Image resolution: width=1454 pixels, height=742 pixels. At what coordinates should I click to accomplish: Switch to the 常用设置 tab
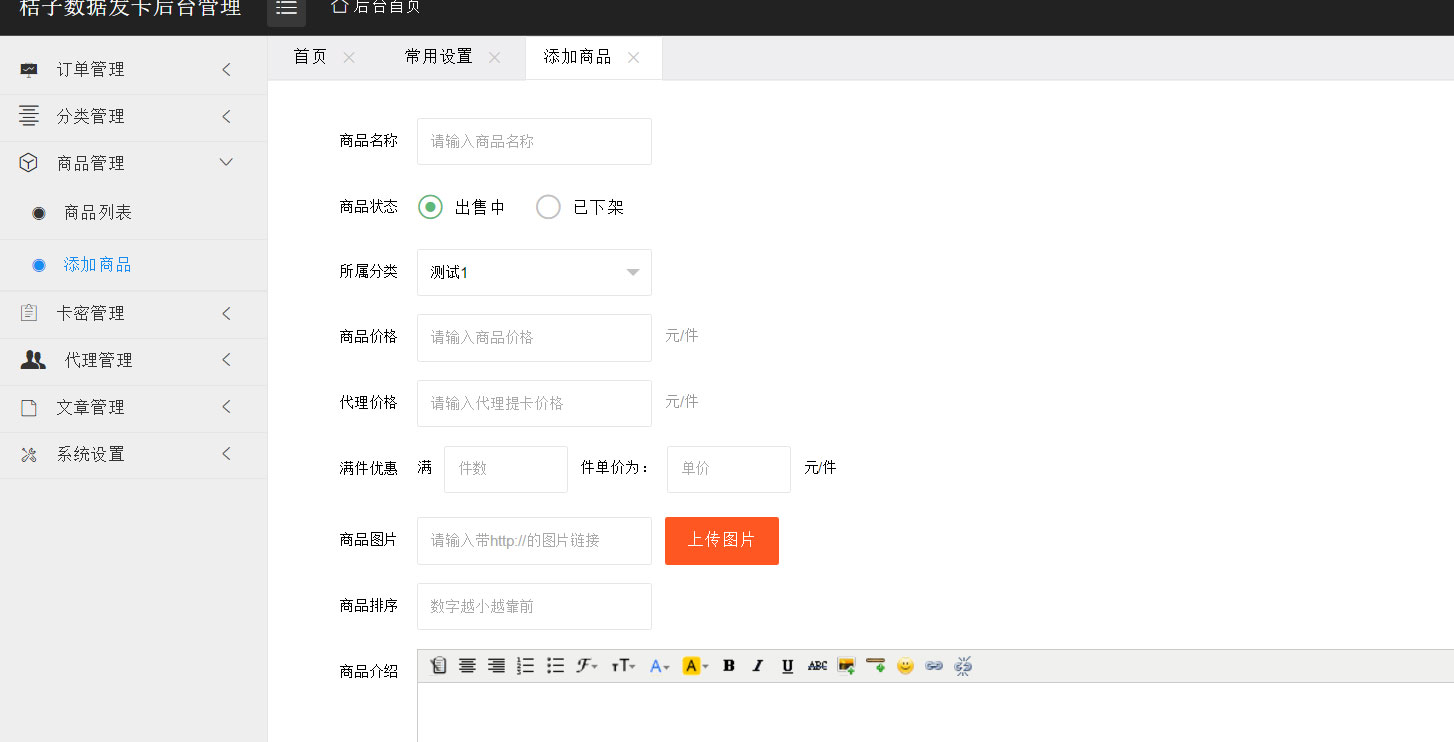click(x=439, y=57)
